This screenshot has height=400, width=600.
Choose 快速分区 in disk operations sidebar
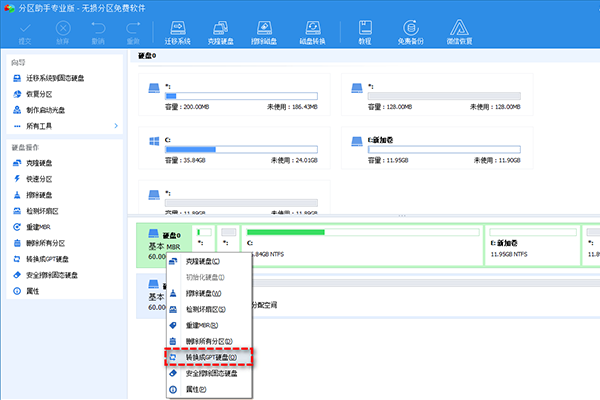tap(40, 178)
